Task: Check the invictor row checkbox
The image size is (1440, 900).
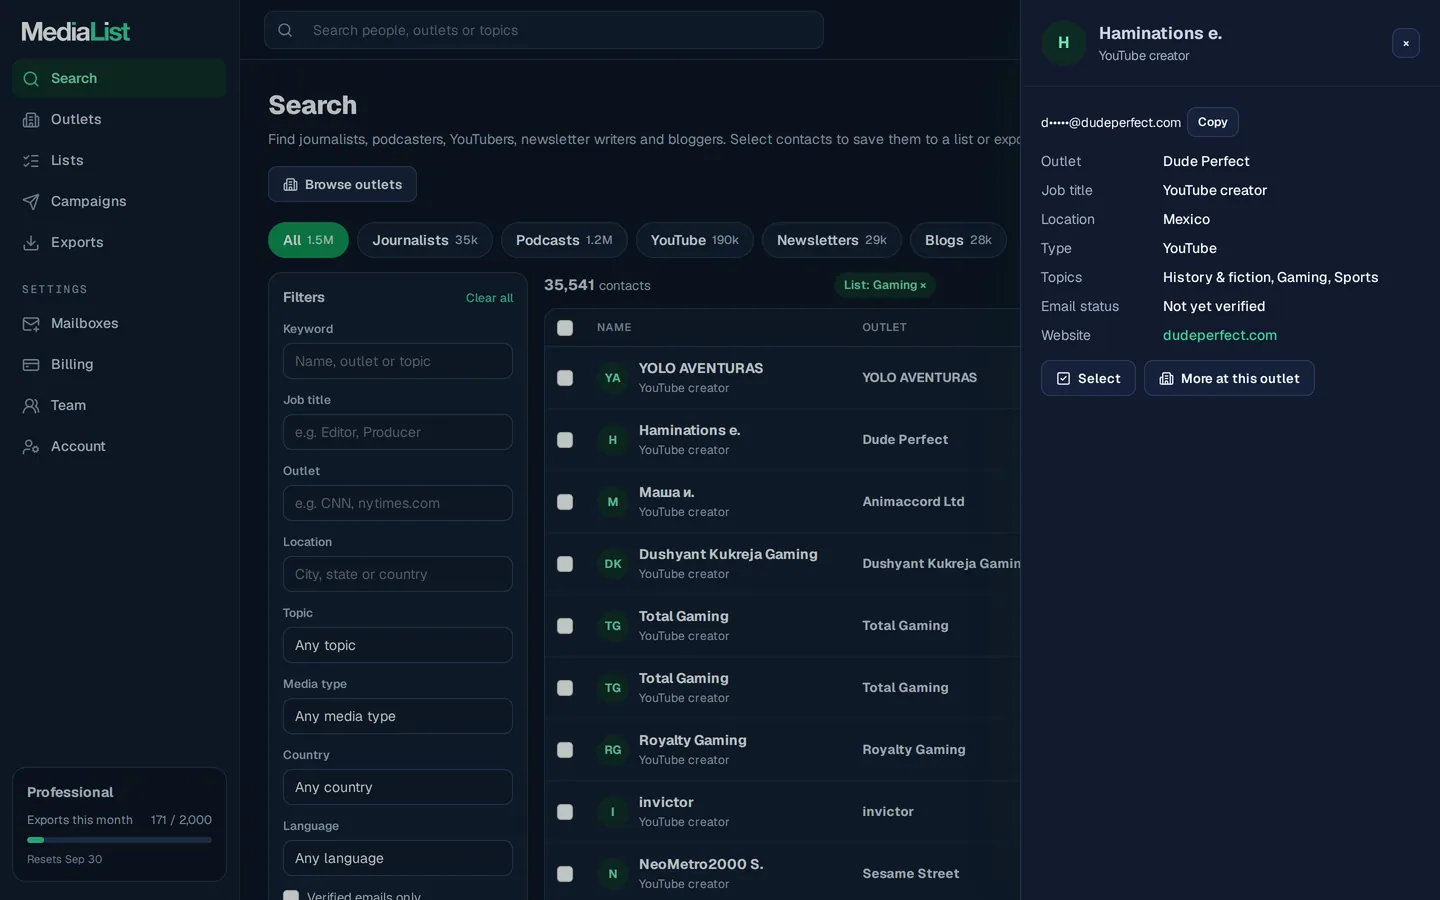Action: 565,812
